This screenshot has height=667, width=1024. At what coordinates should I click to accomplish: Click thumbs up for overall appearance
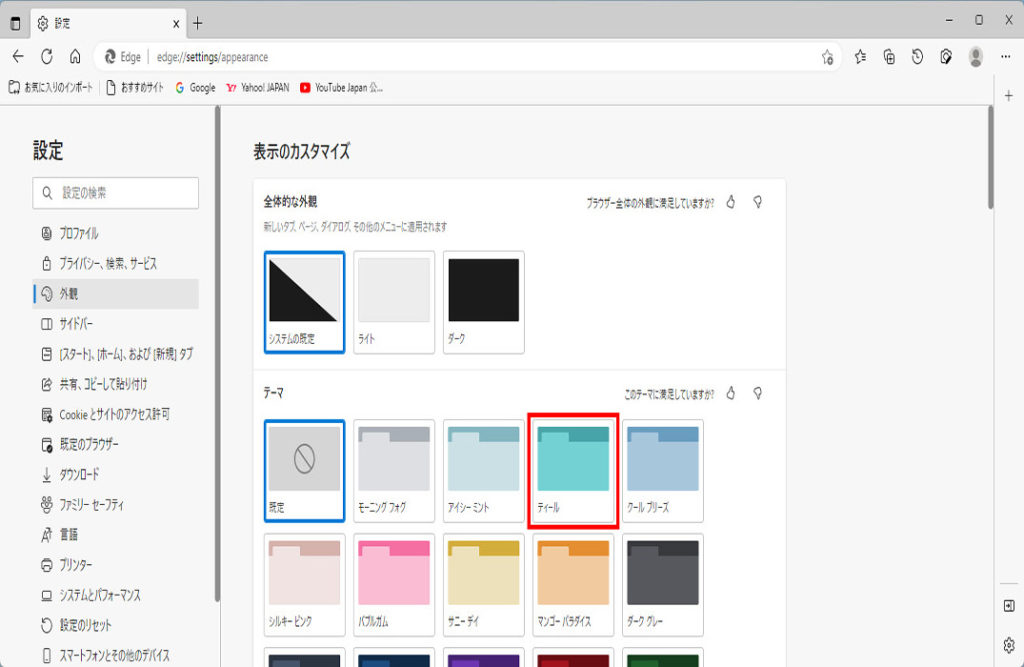point(731,202)
